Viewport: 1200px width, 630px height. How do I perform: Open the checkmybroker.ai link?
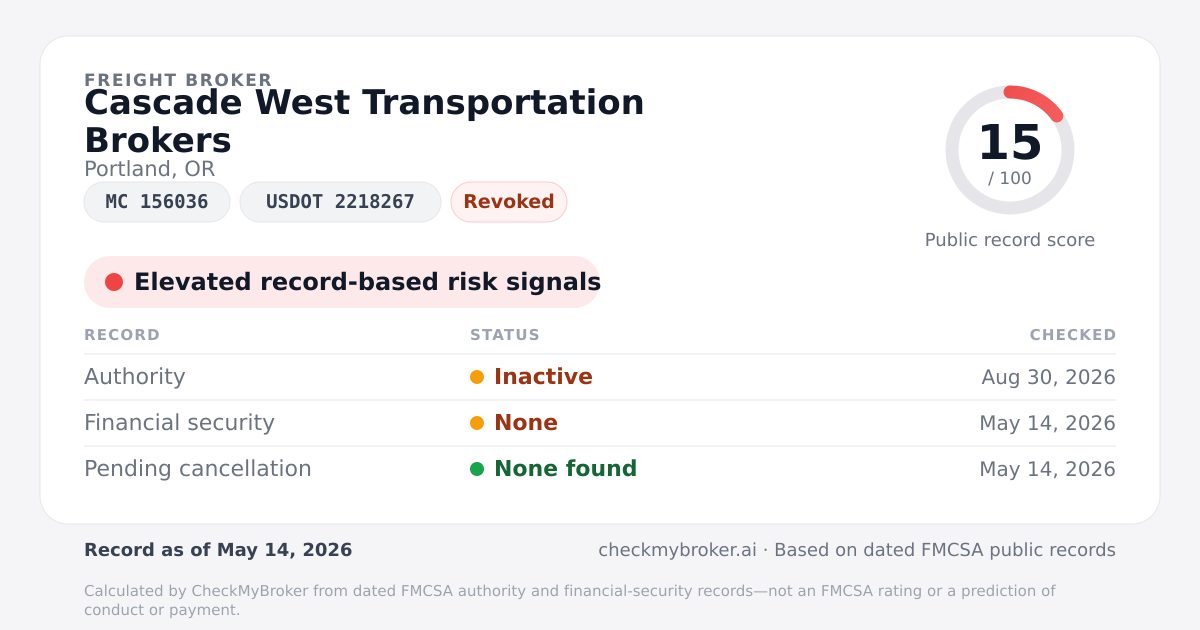678,550
